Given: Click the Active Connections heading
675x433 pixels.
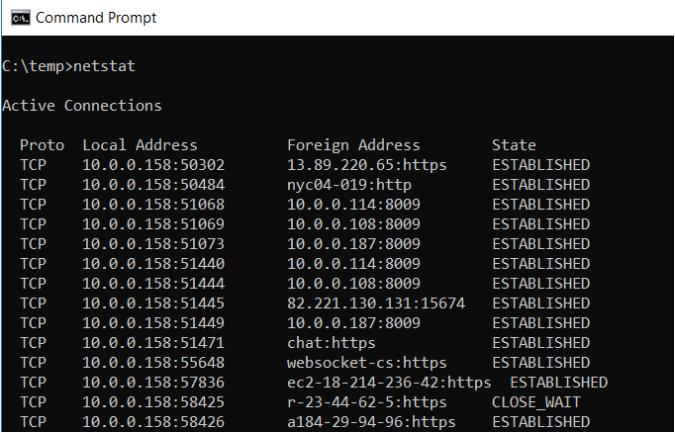Looking at the screenshot, I should (82, 105).
